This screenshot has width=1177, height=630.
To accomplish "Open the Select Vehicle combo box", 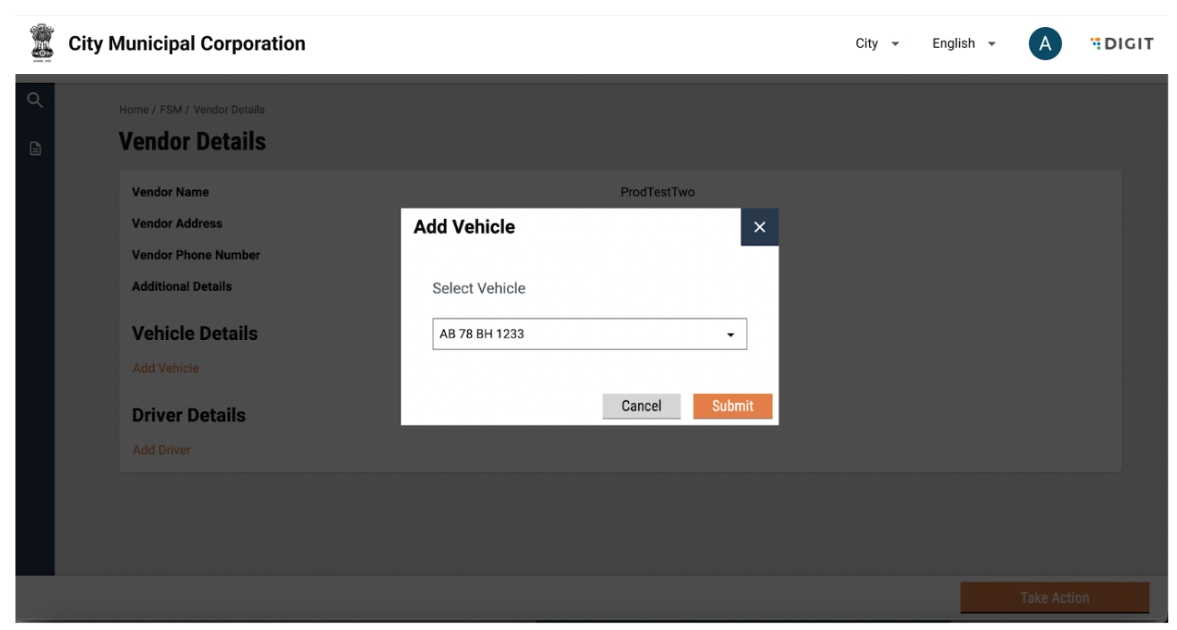I will 589,334.
